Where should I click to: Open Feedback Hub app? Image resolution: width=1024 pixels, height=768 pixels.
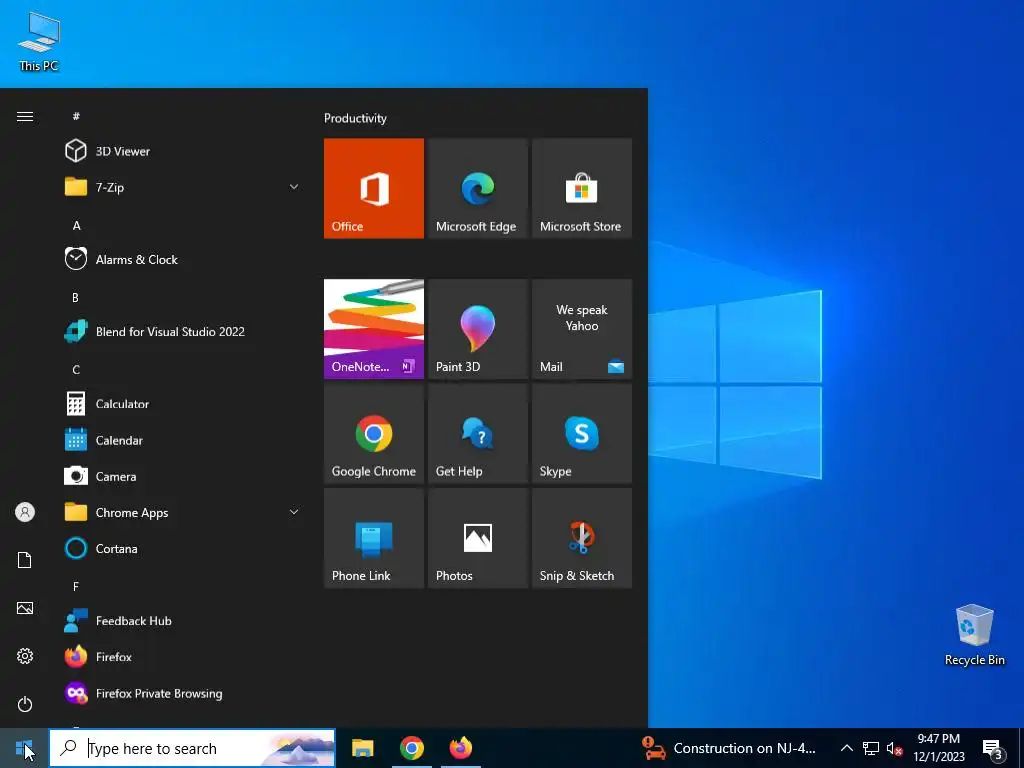(x=183, y=620)
